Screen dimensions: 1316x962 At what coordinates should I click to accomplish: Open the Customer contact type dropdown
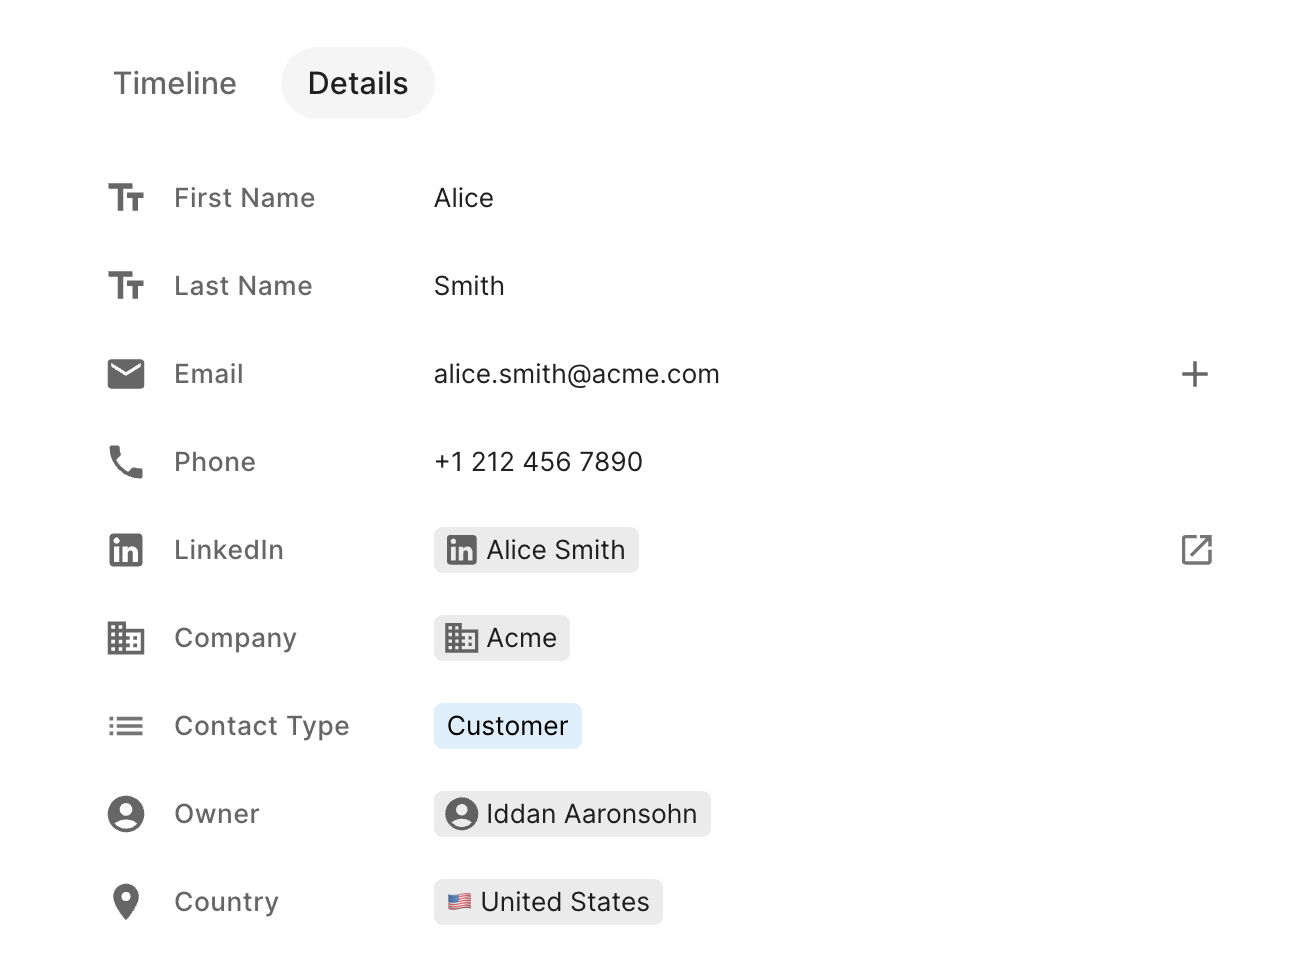508,726
